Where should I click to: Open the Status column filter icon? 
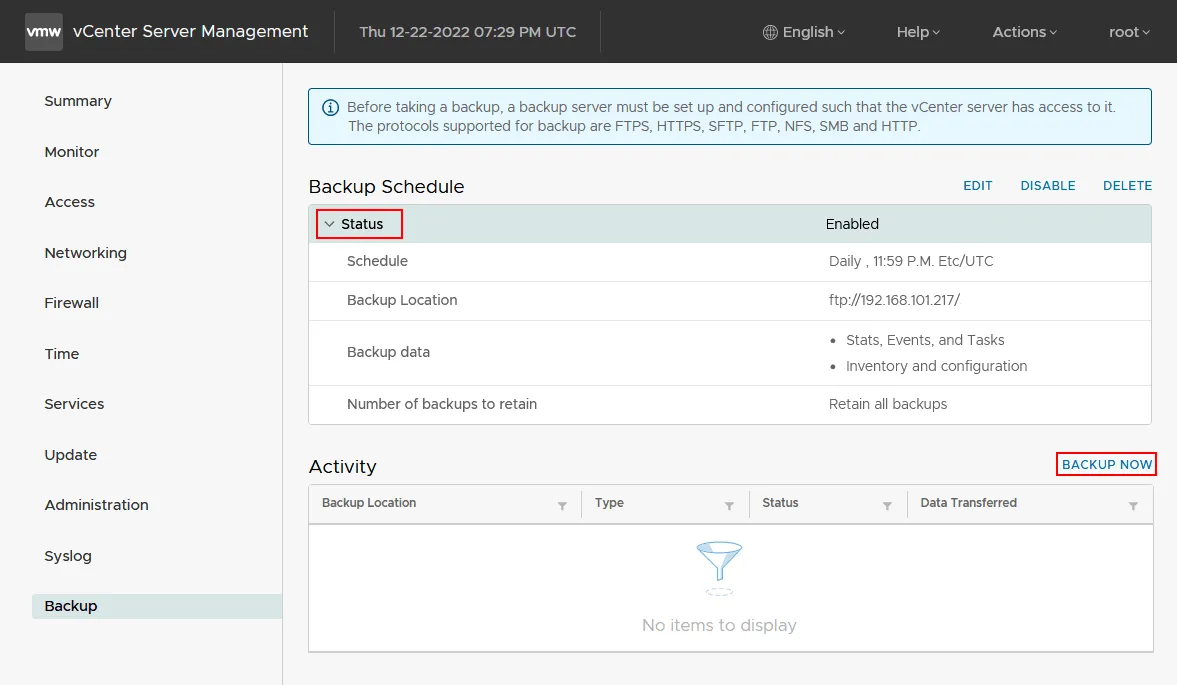point(887,506)
